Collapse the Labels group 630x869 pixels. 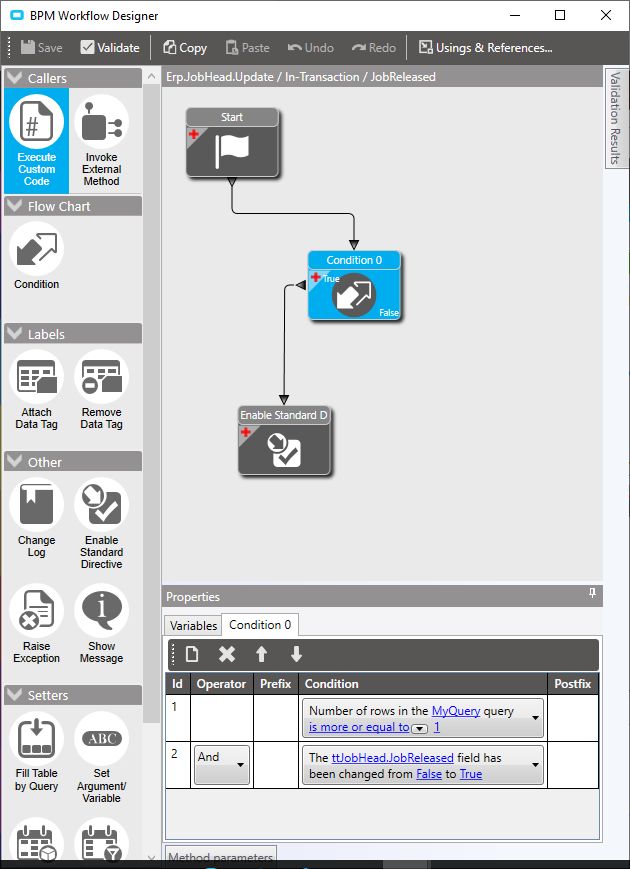tap(15, 334)
